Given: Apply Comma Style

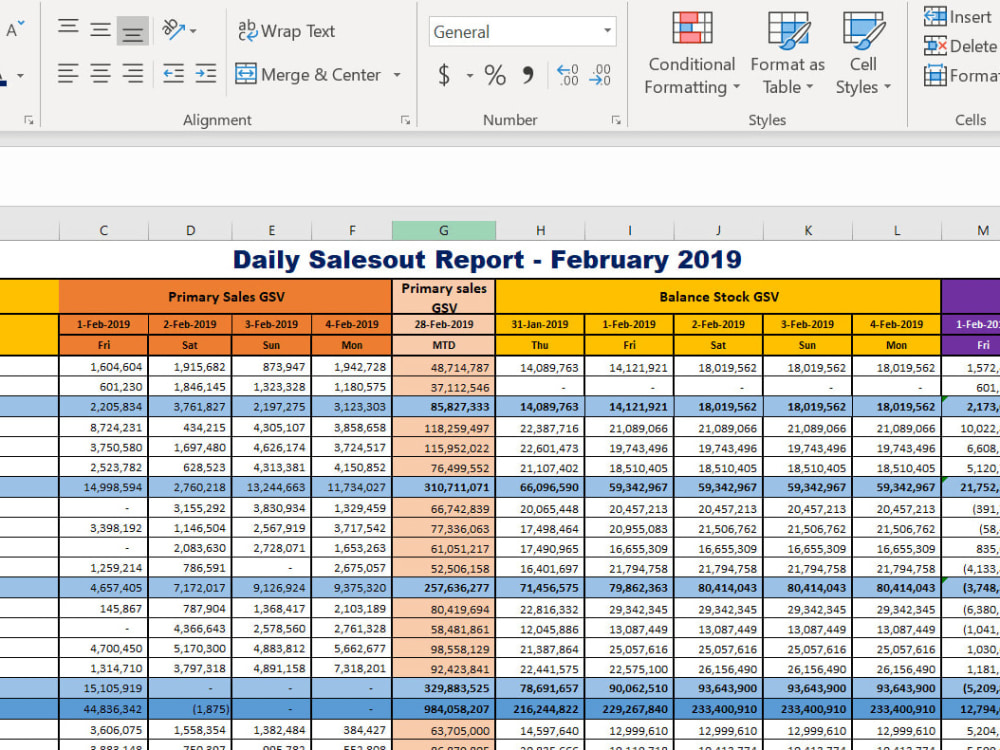Looking at the screenshot, I should pos(528,75).
